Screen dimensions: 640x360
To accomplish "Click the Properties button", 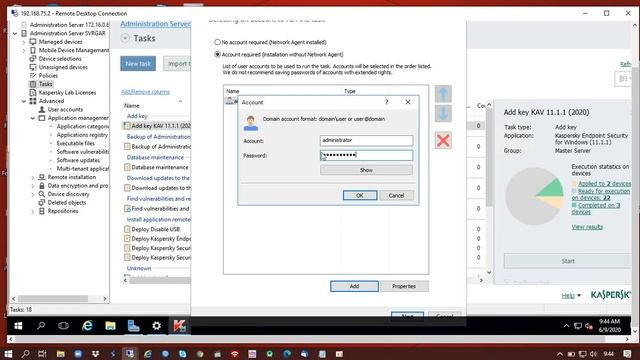I will coord(404,286).
